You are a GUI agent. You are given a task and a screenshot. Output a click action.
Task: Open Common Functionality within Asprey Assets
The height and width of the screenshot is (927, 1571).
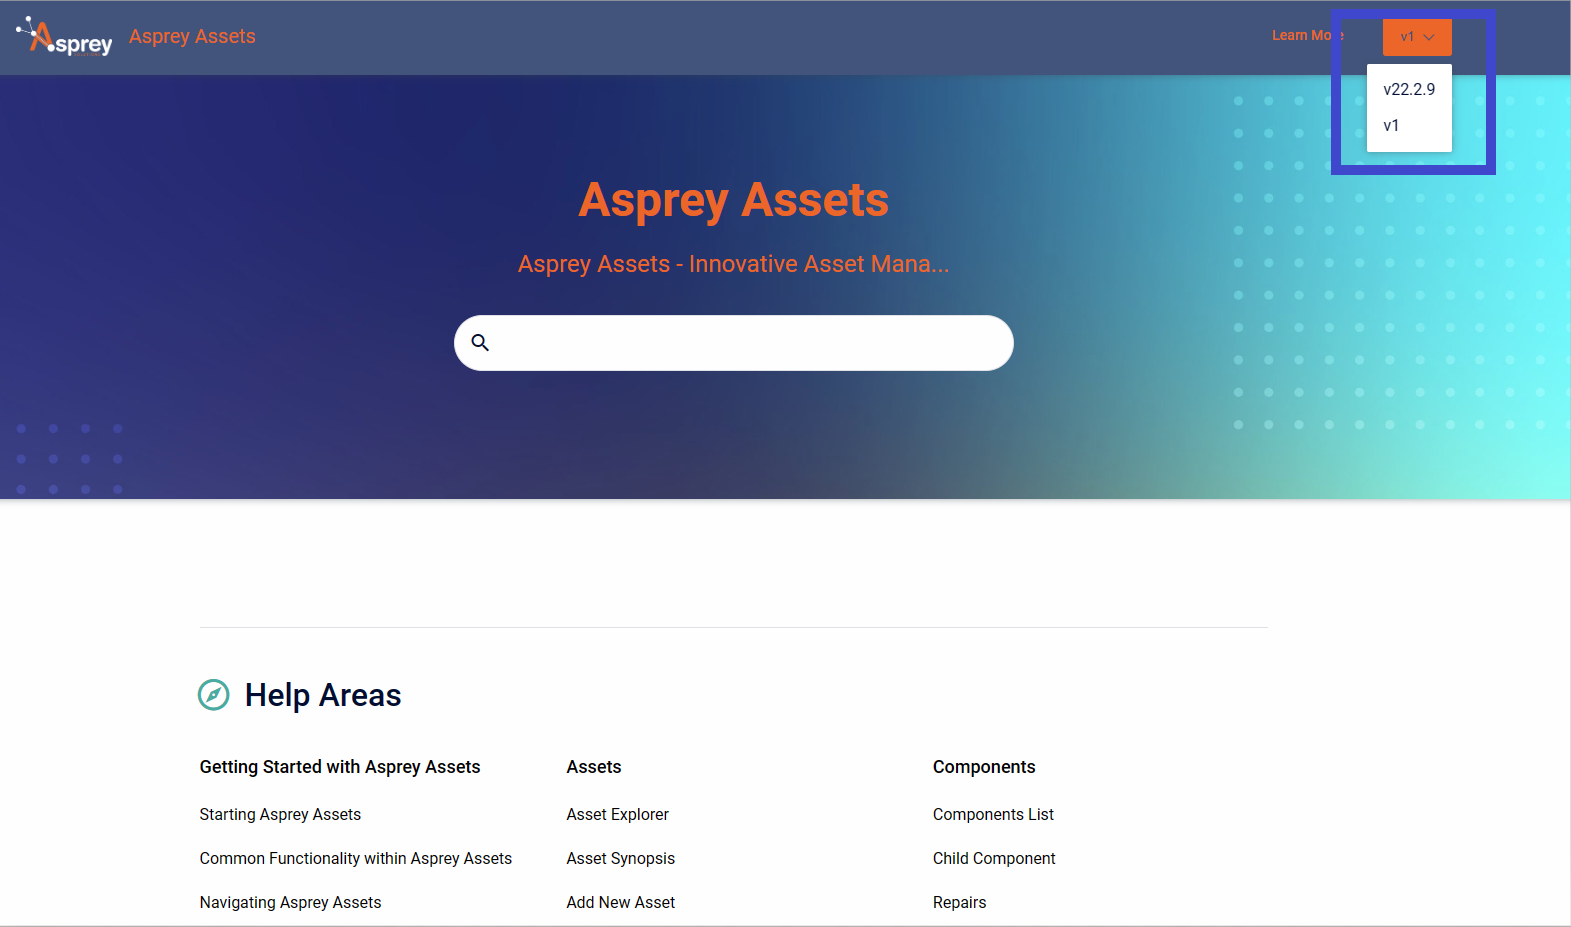(x=355, y=858)
